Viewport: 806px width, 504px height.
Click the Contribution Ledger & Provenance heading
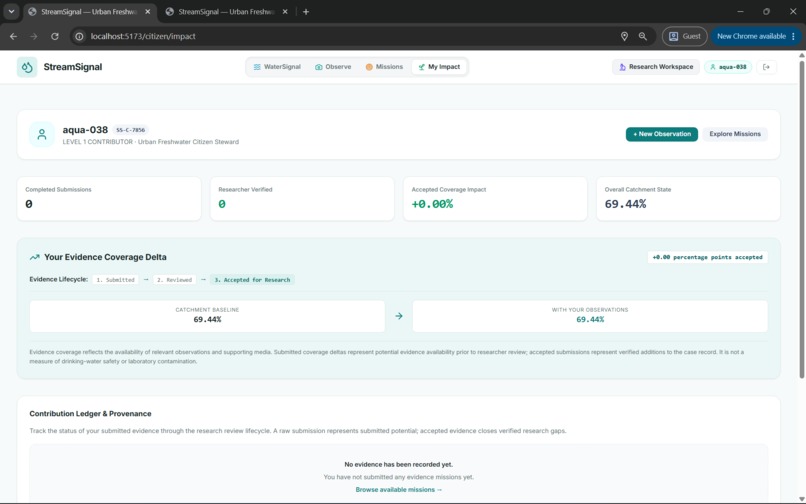coord(90,413)
